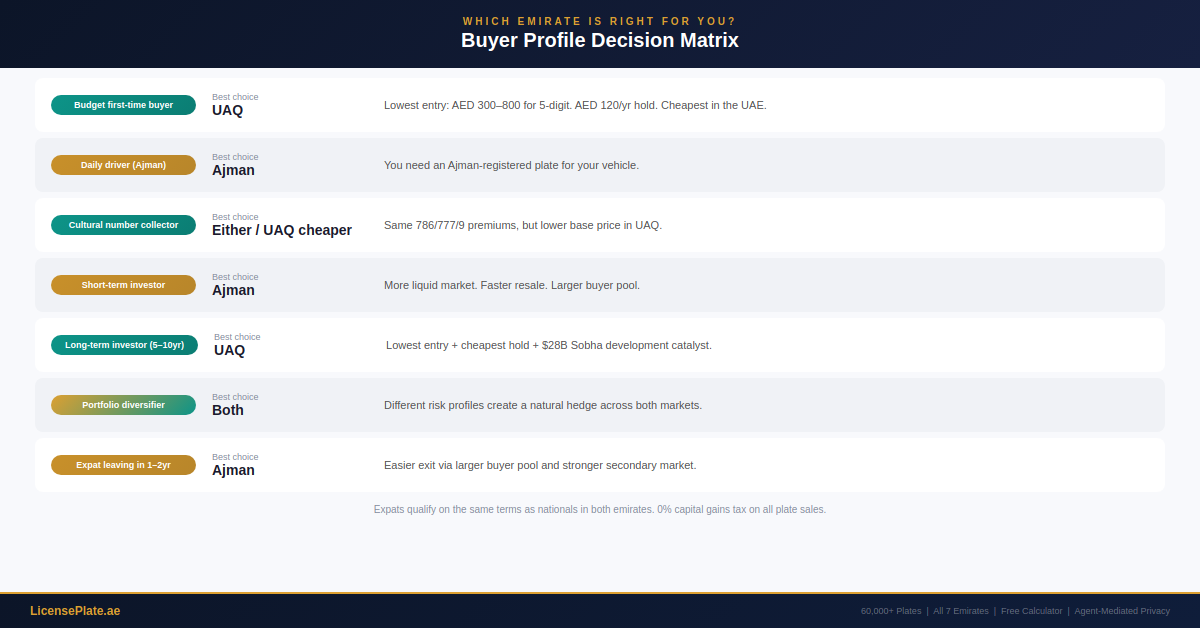Open the All 7 Emirates footer link
The width and height of the screenshot is (1200, 628).
pyautogui.click(x=961, y=611)
